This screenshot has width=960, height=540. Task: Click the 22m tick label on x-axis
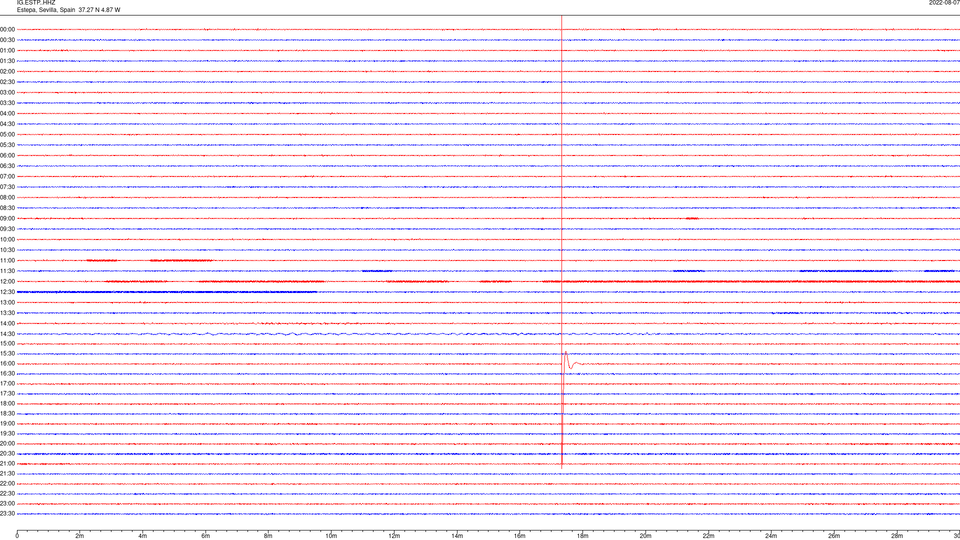[708, 536]
